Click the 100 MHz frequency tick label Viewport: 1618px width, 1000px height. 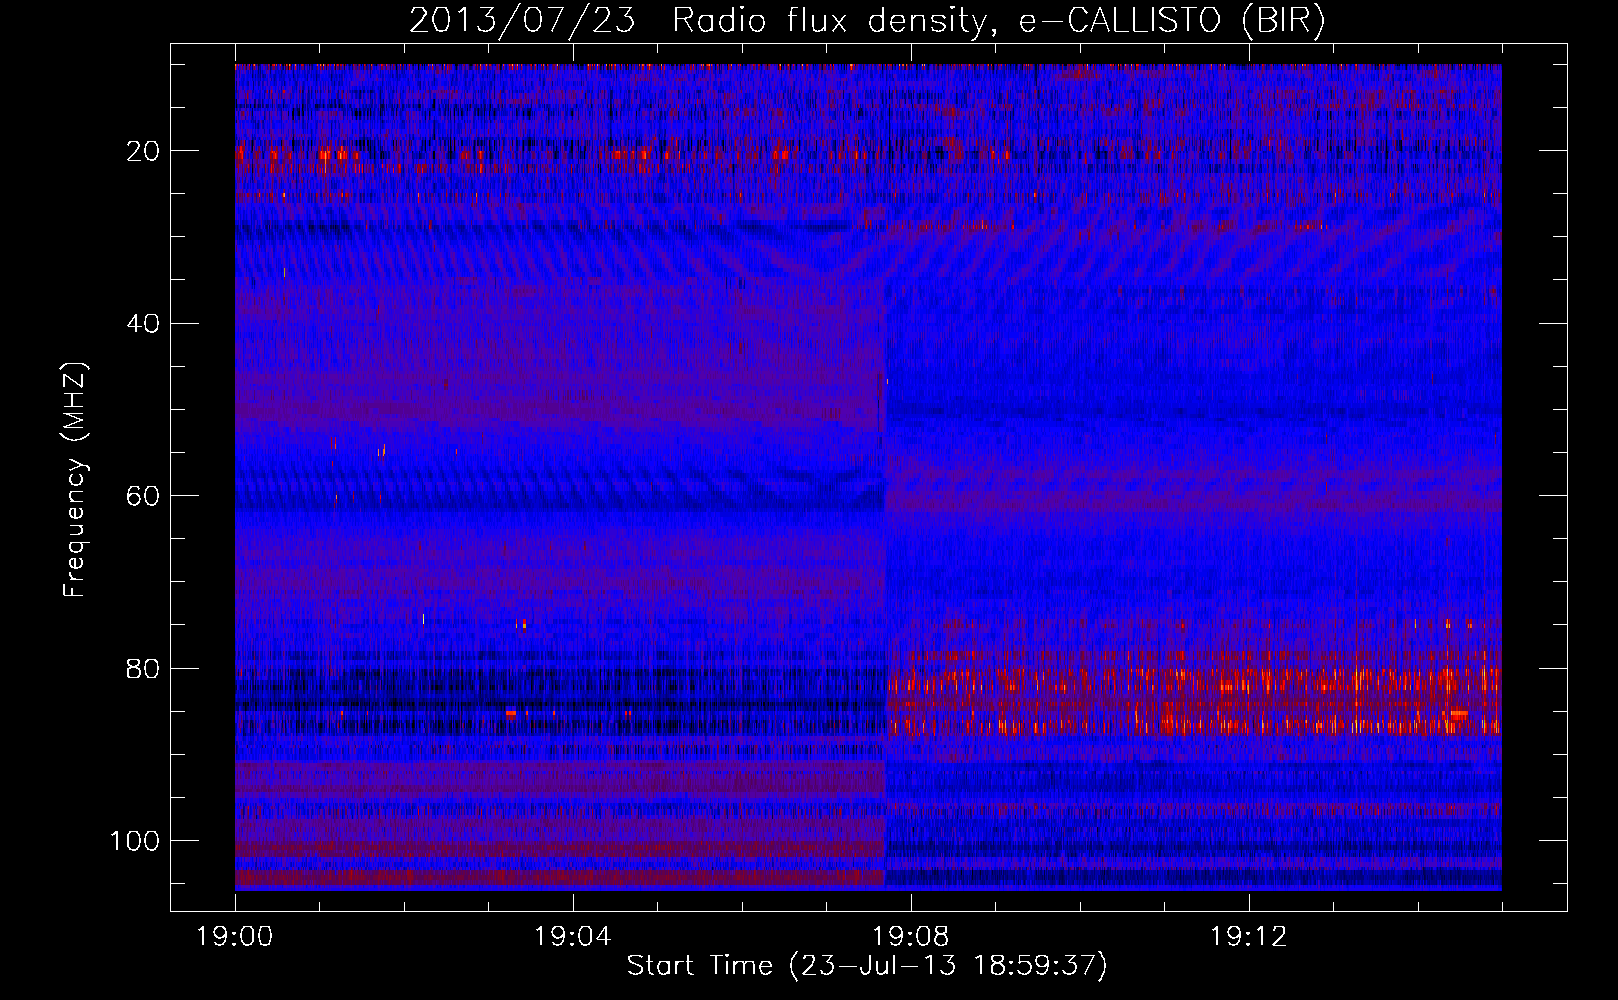point(135,841)
